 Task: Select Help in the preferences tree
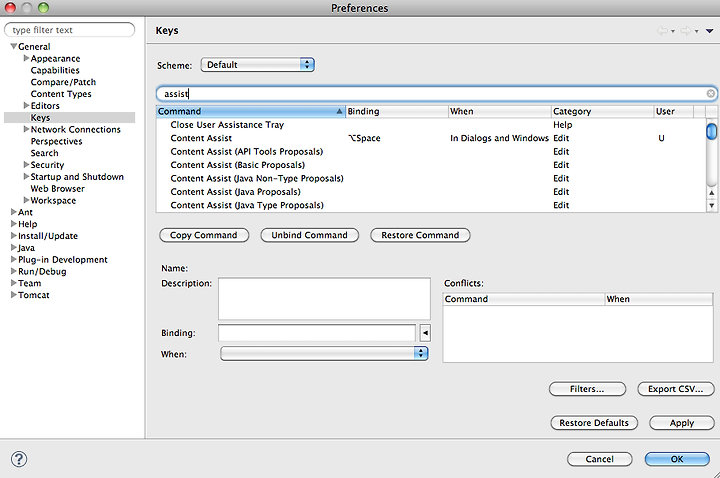coord(28,224)
